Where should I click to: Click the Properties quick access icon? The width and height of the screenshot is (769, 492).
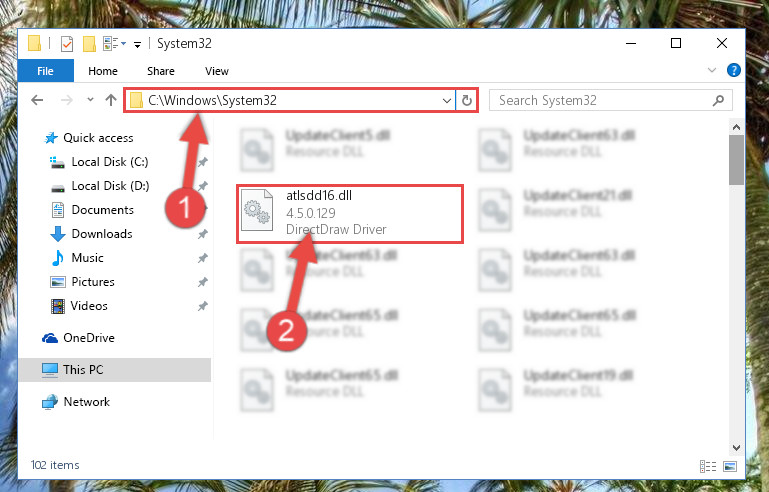click(x=67, y=44)
